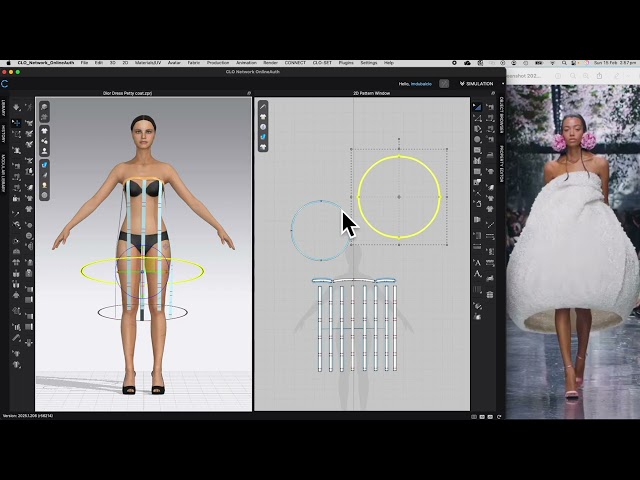Click the Info icon in Preview window

(x=558, y=76)
